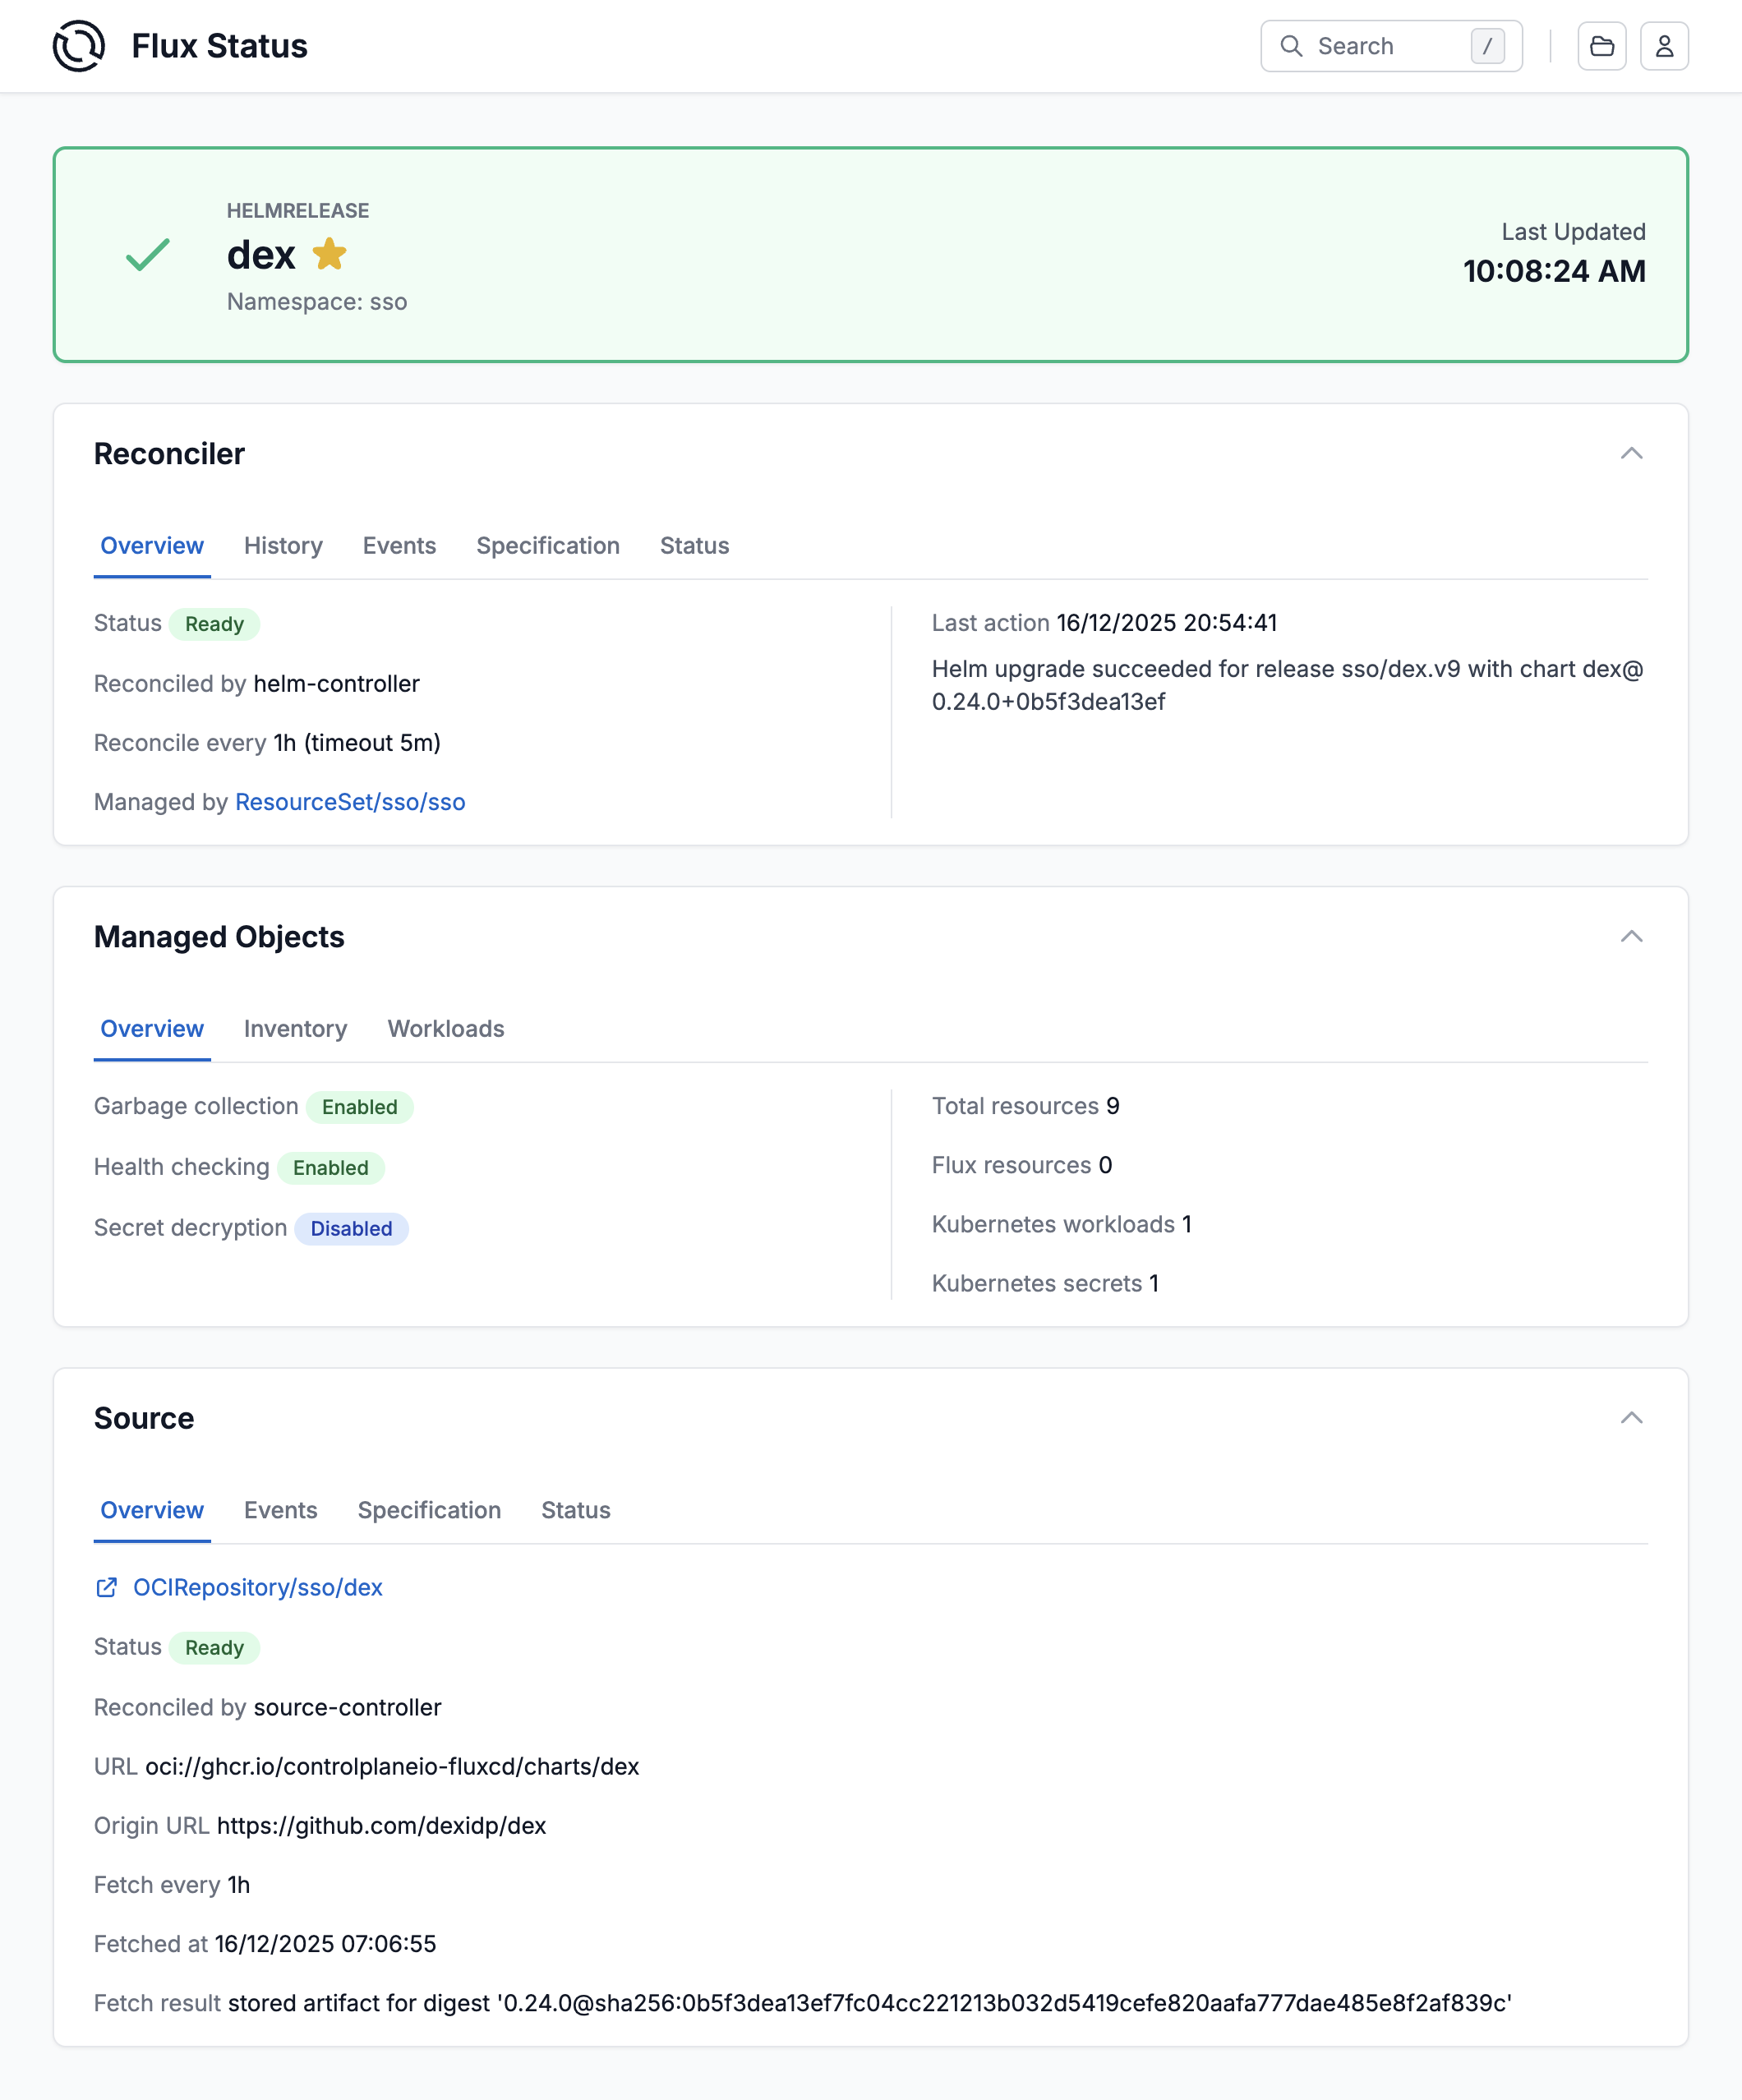Click the Health checking Enabled badge
1742x2100 pixels.
point(331,1168)
